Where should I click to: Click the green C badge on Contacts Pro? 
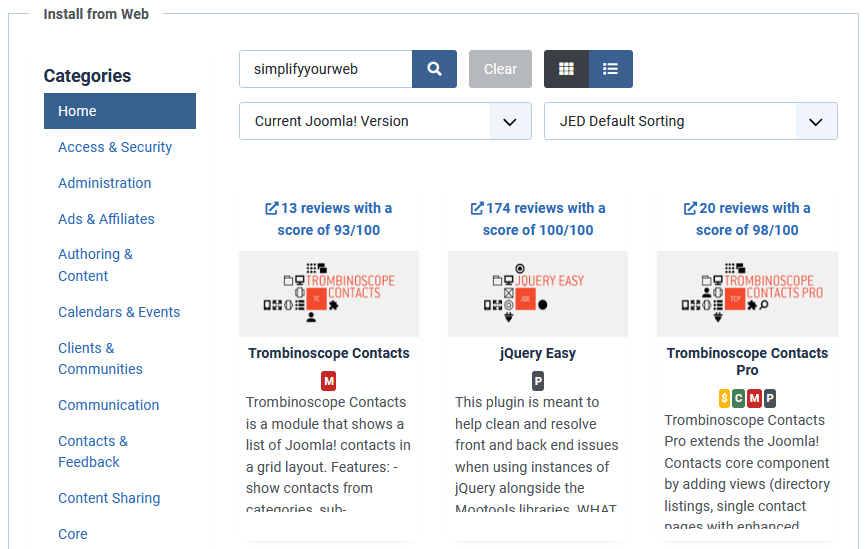[739, 399]
